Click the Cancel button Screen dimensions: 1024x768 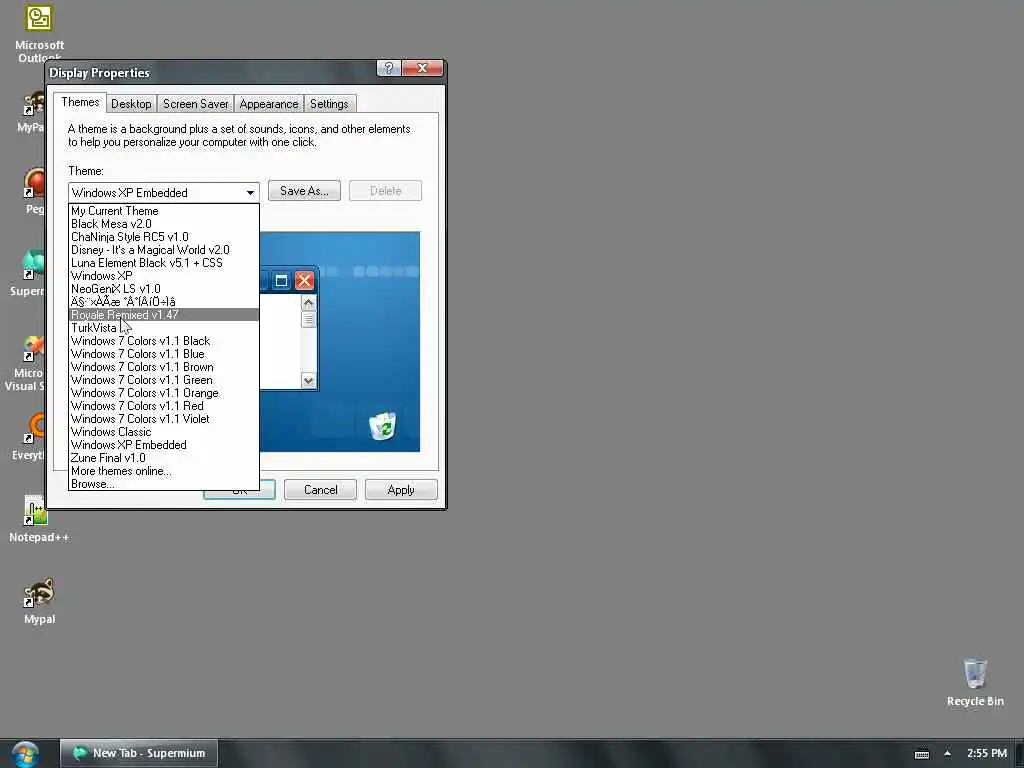pyautogui.click(x=320, y=490)
